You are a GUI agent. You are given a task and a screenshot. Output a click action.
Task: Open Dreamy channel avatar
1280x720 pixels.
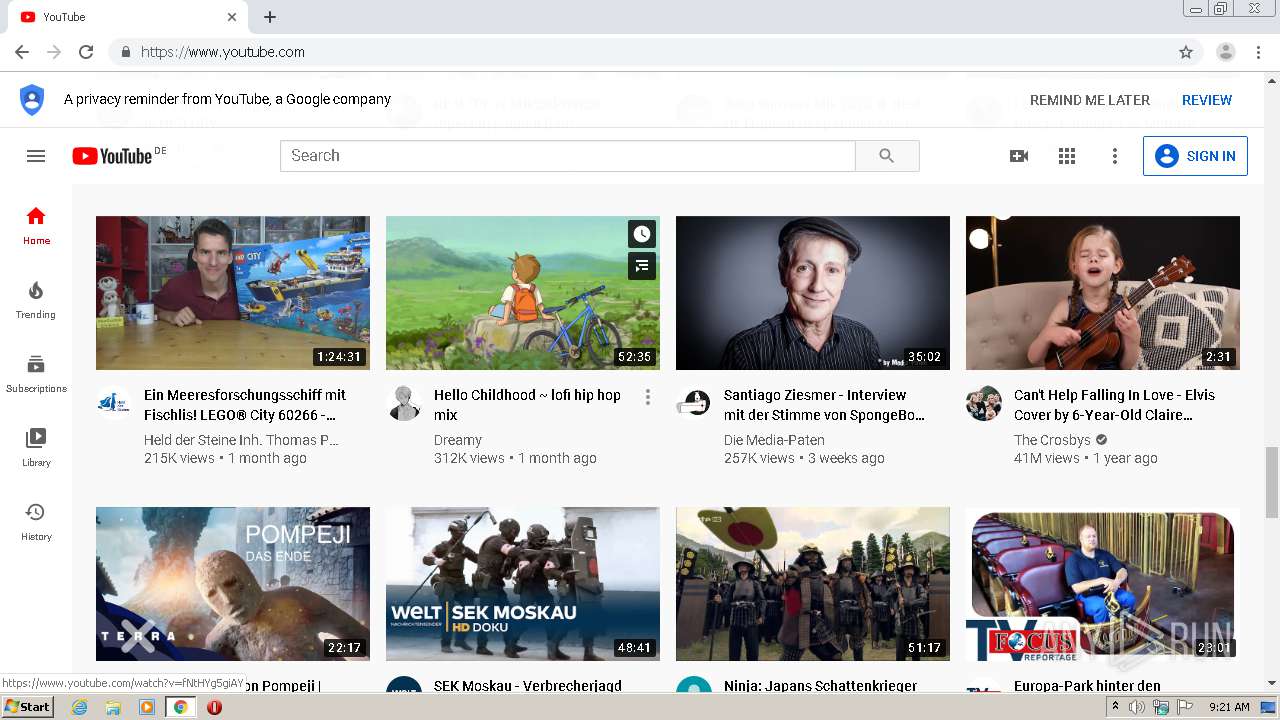click(x=404, y=404)
